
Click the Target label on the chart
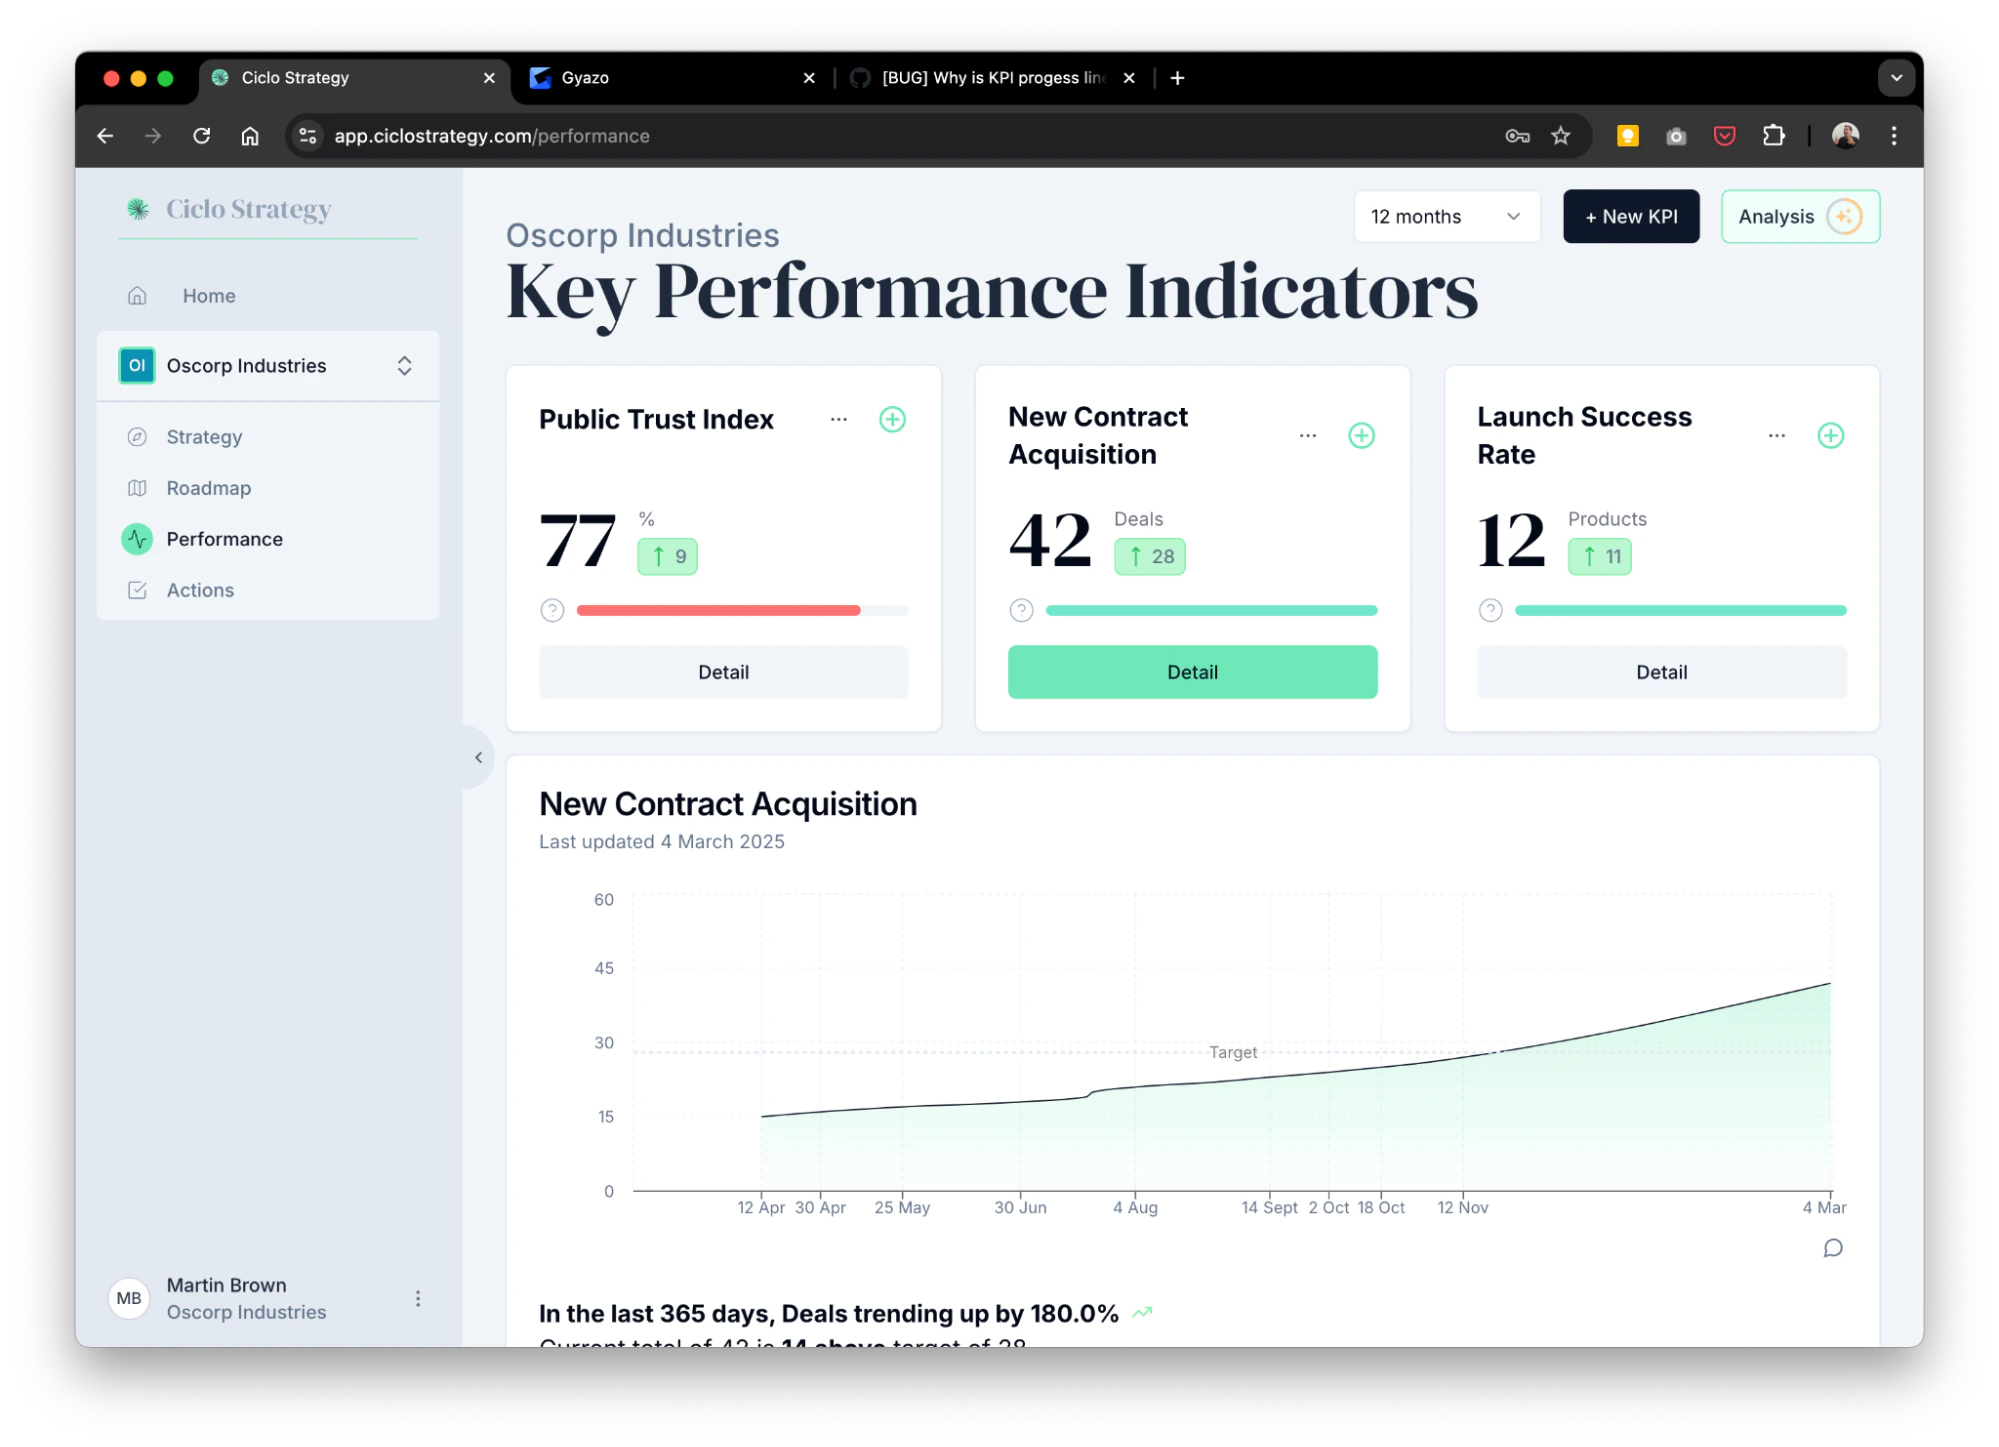(1233, 1053)
